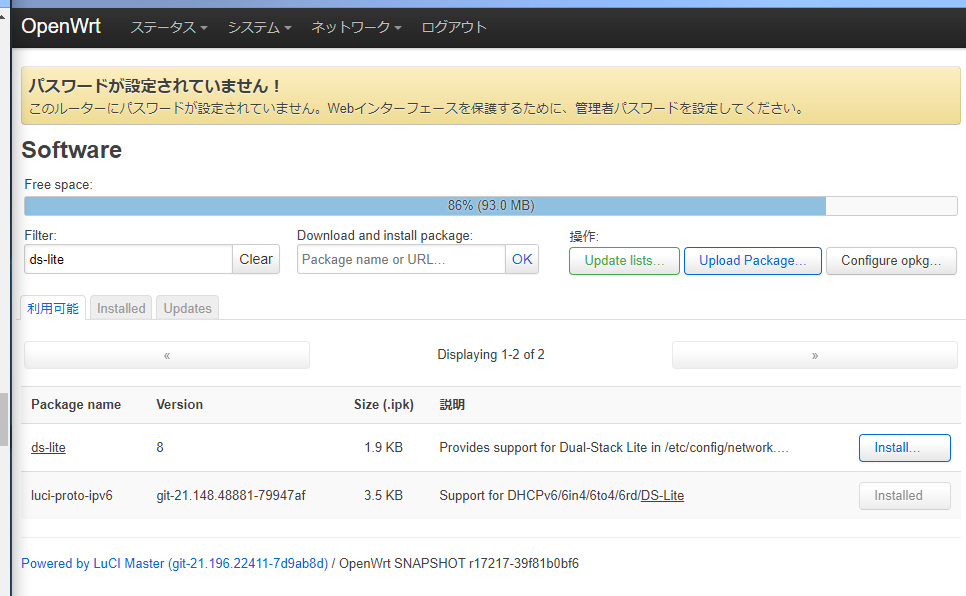Viewport: 966px width, 596px height.
Task: Open the Powered by LuCI Master link
Action: pos(174,563)
